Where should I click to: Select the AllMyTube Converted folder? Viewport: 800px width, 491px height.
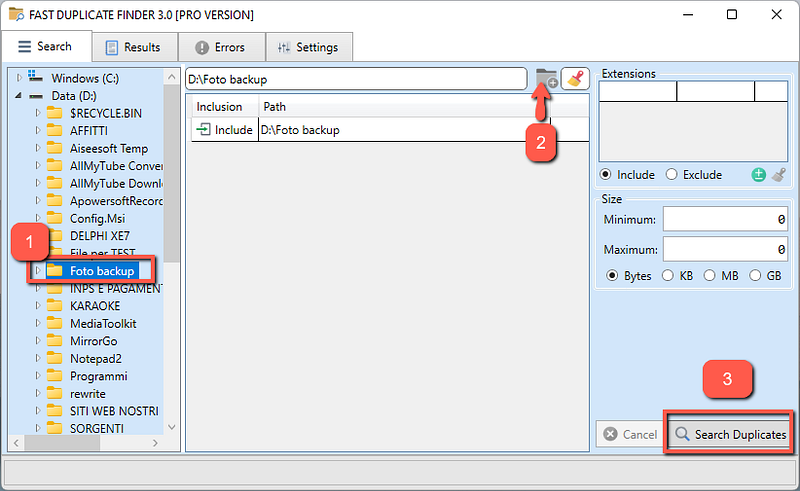116,166
